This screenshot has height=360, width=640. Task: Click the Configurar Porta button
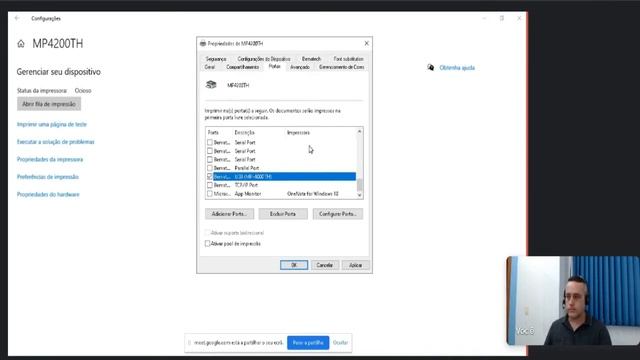click(338, 214)
